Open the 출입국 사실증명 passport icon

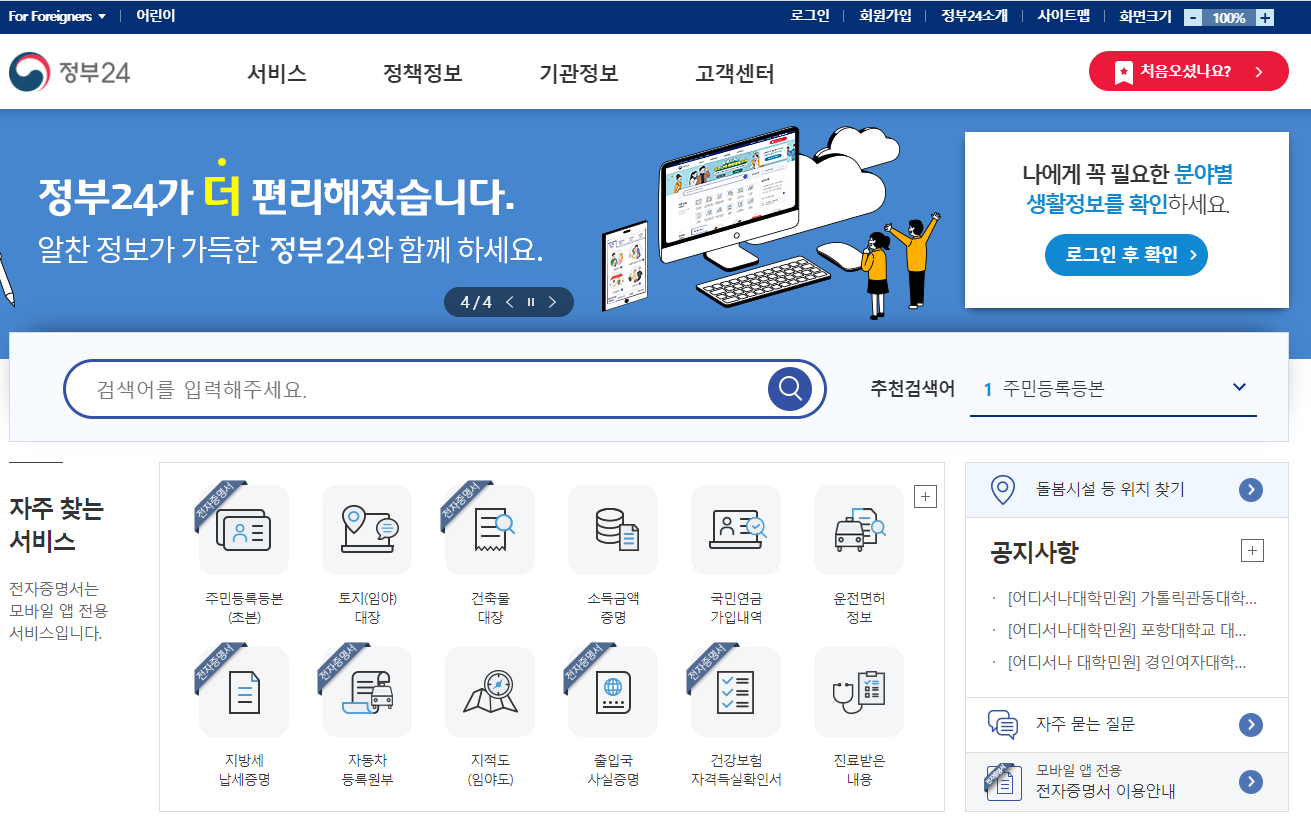[613, 692]
